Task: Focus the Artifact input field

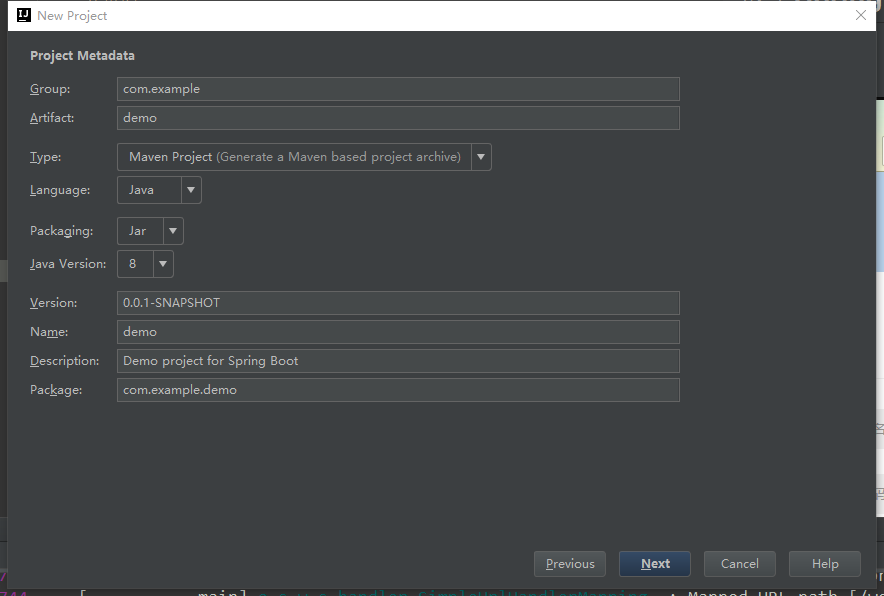Action: pyautogui.click(x=398, y=118)
